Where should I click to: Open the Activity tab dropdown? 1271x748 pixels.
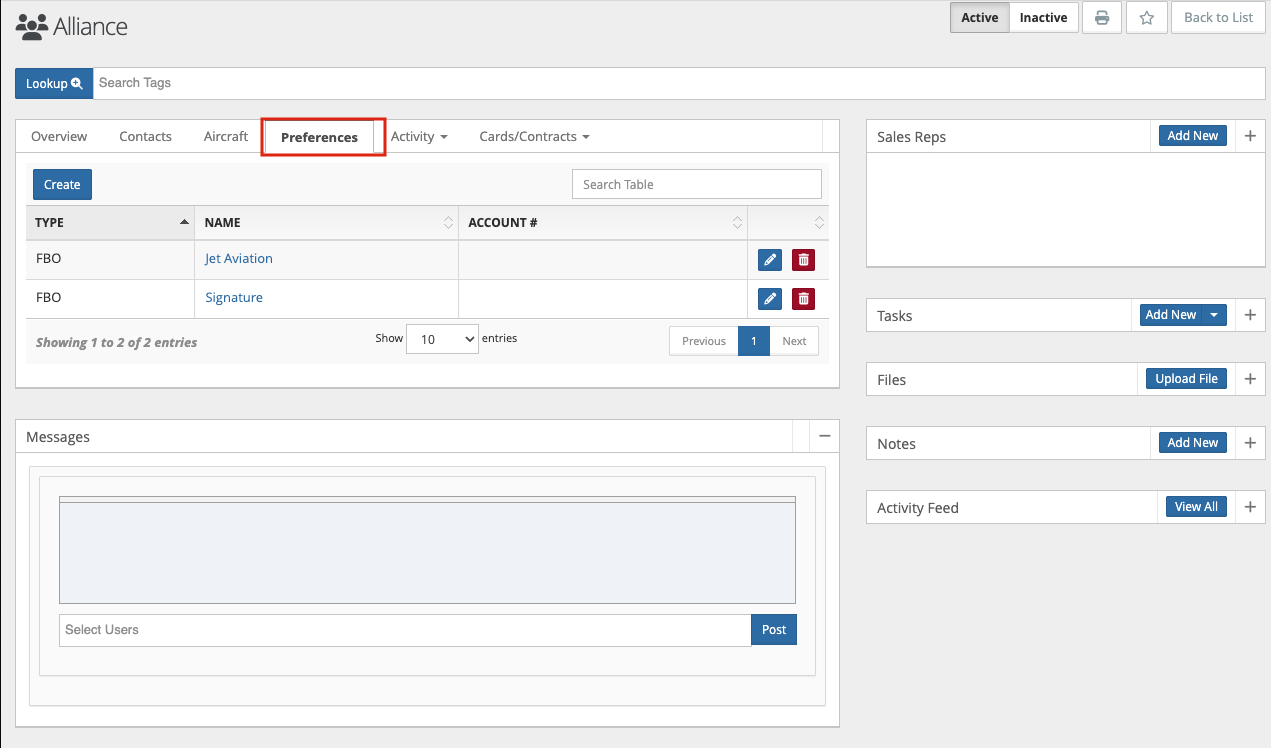coord(418,137)
